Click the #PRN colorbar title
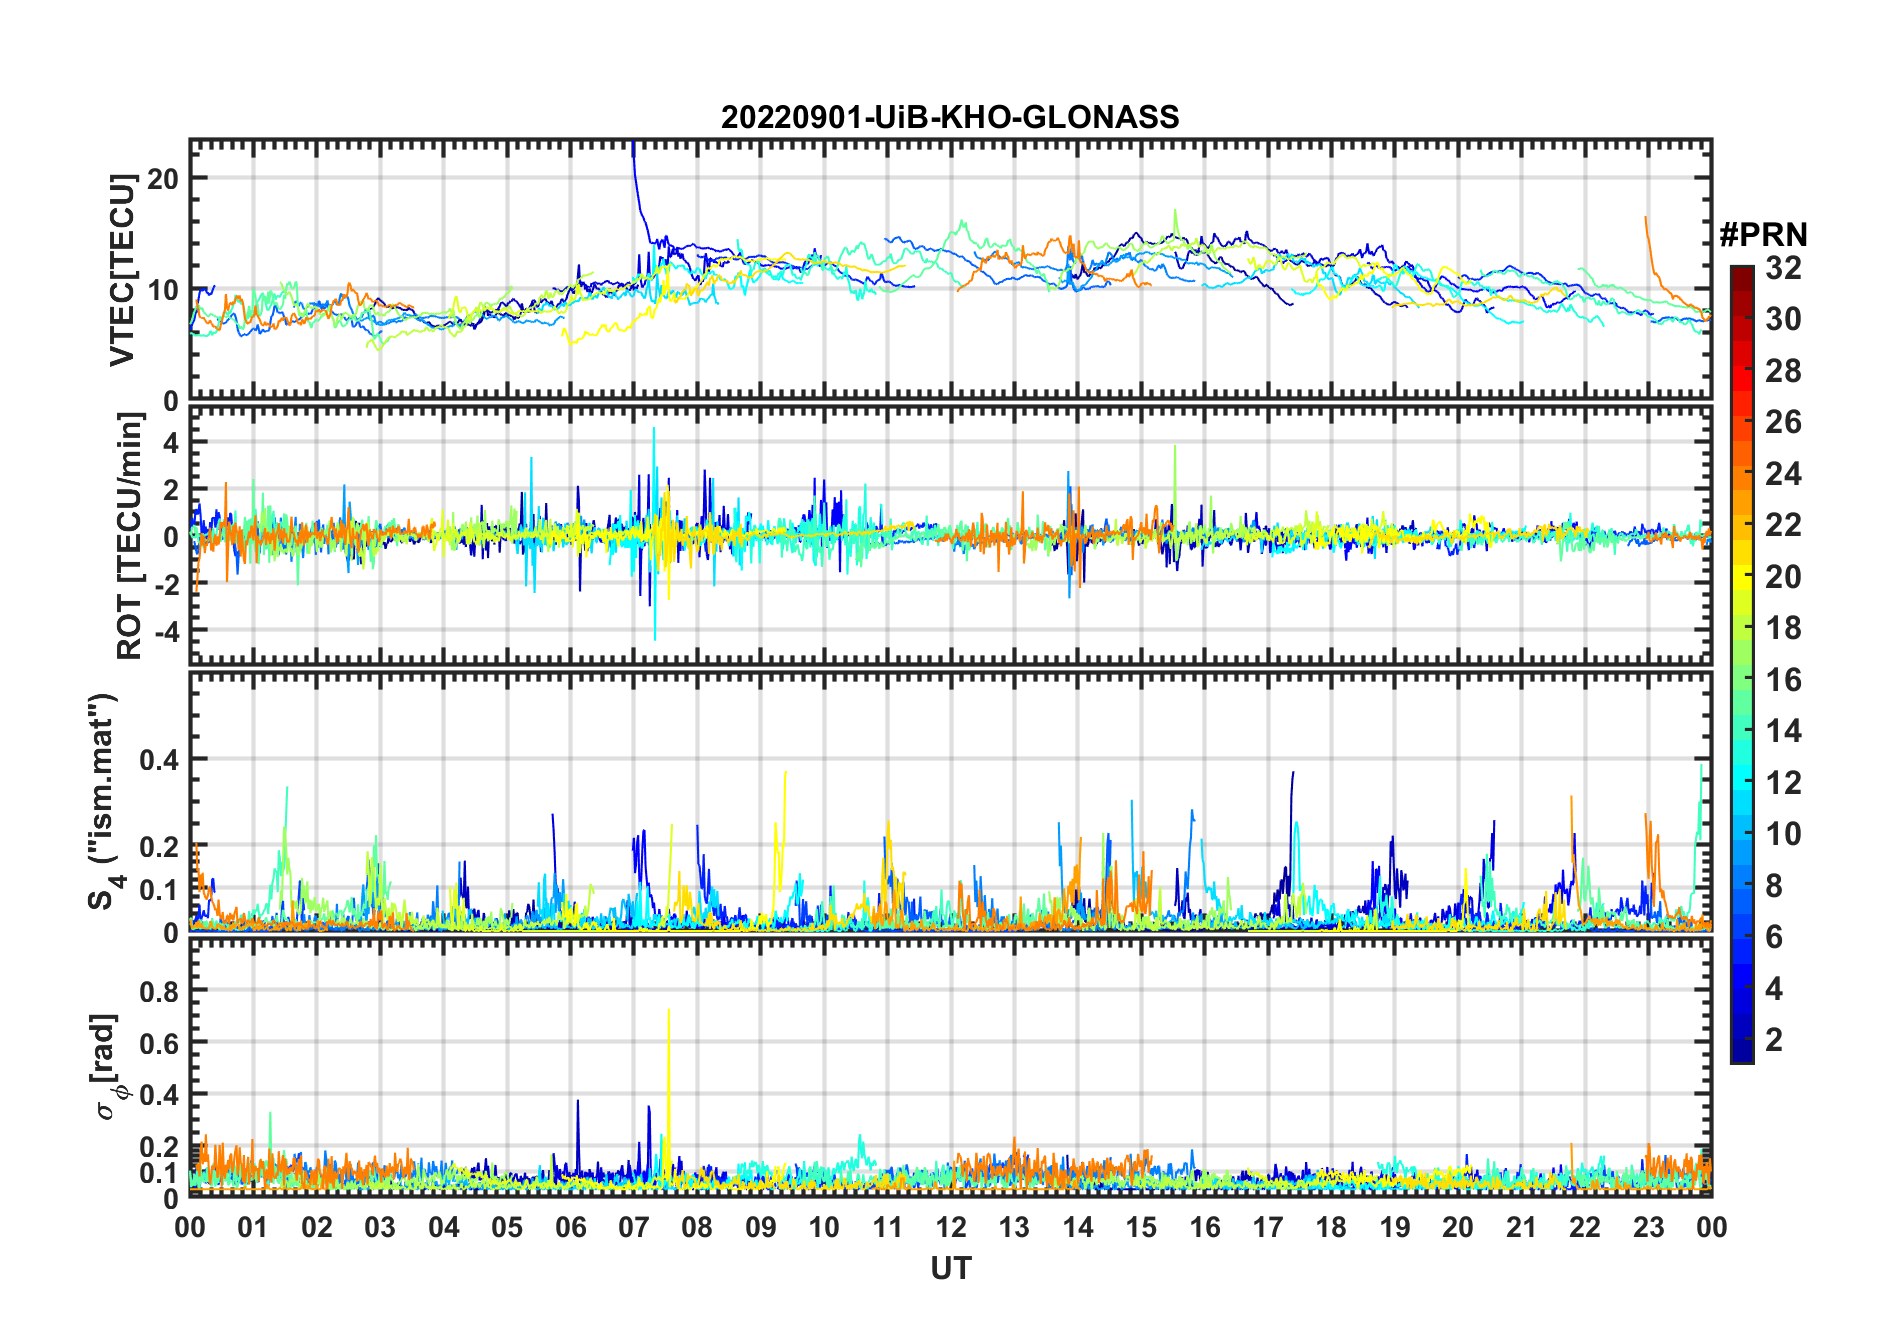This screenshot has width=1902, height=1330. (x=1763, y=235)
